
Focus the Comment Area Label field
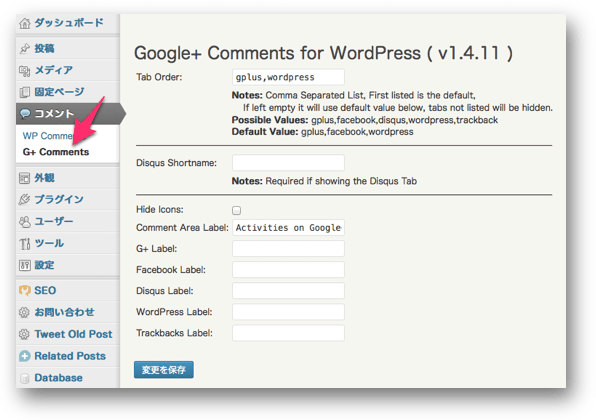[288, 228]
